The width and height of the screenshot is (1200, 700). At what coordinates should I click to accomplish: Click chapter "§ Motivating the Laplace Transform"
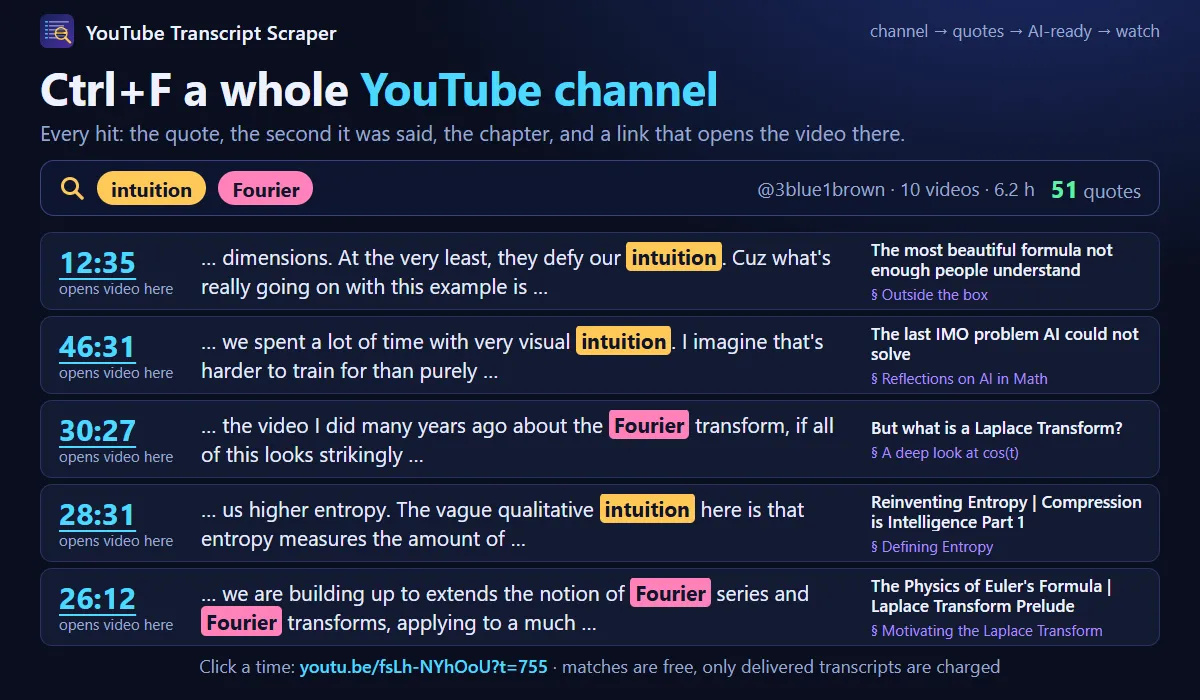986,631
